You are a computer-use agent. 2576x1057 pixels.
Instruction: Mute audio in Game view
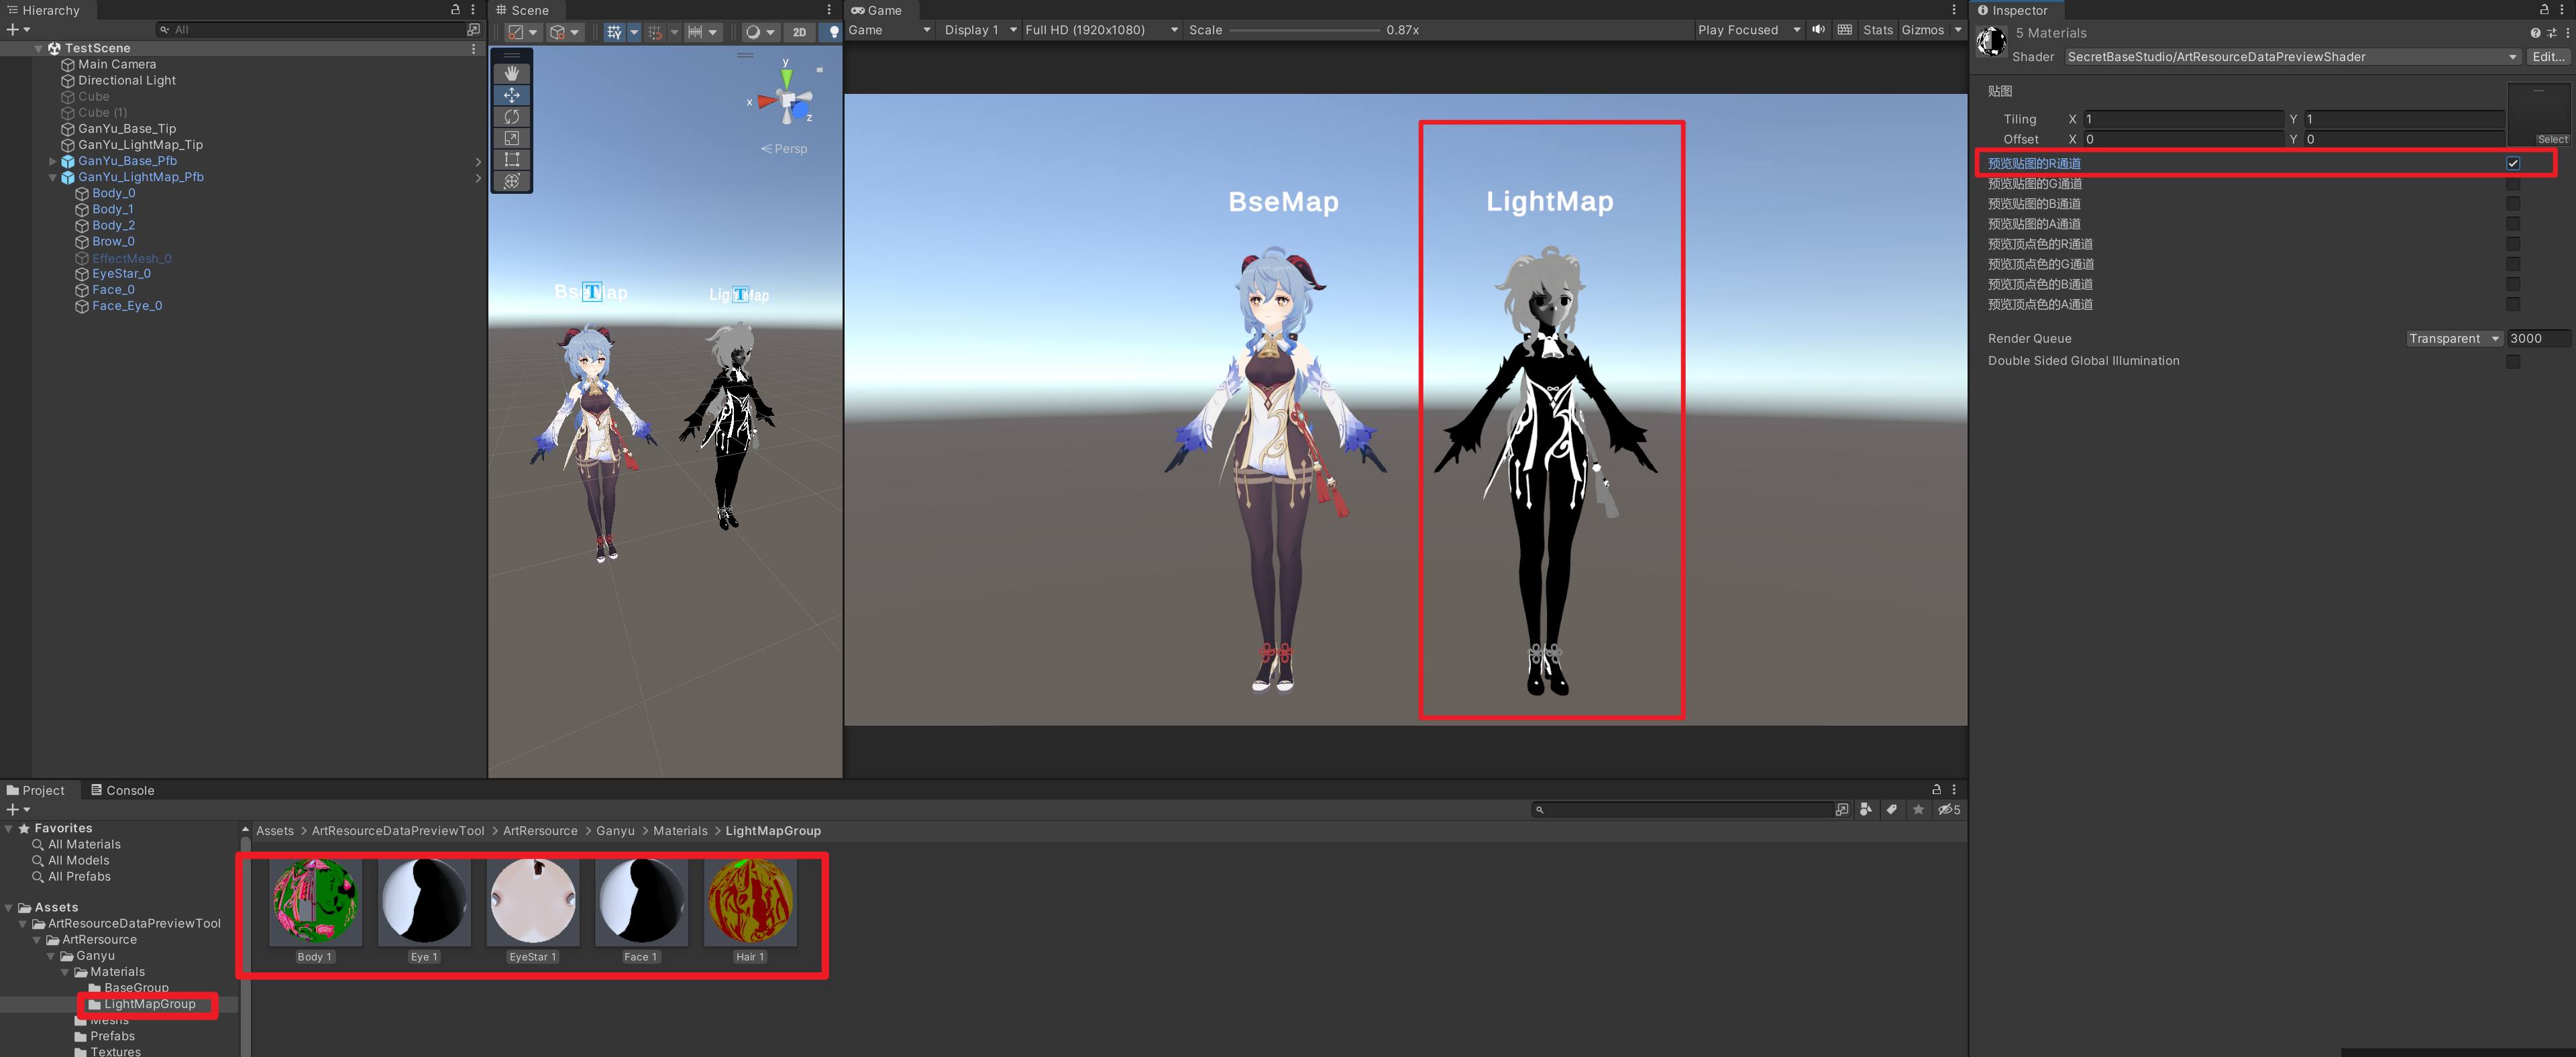[x=1818, y=30]
